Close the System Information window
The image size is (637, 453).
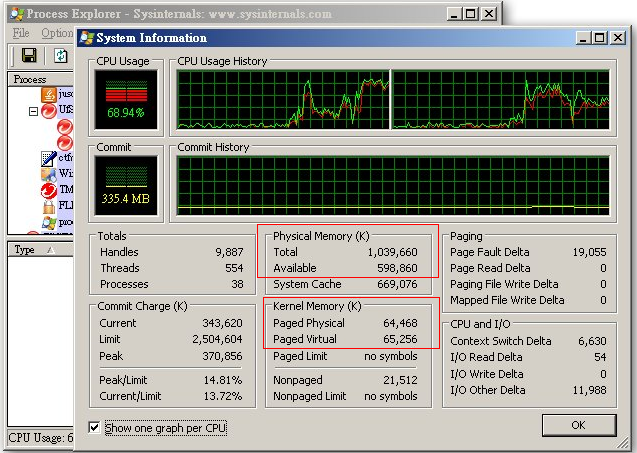(618, 38)
